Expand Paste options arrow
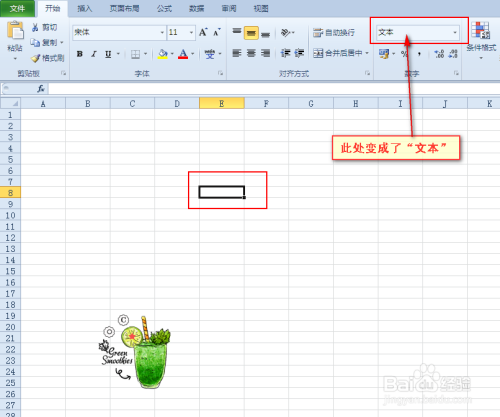This screenshot has width=500, height=417. (15, 59)
